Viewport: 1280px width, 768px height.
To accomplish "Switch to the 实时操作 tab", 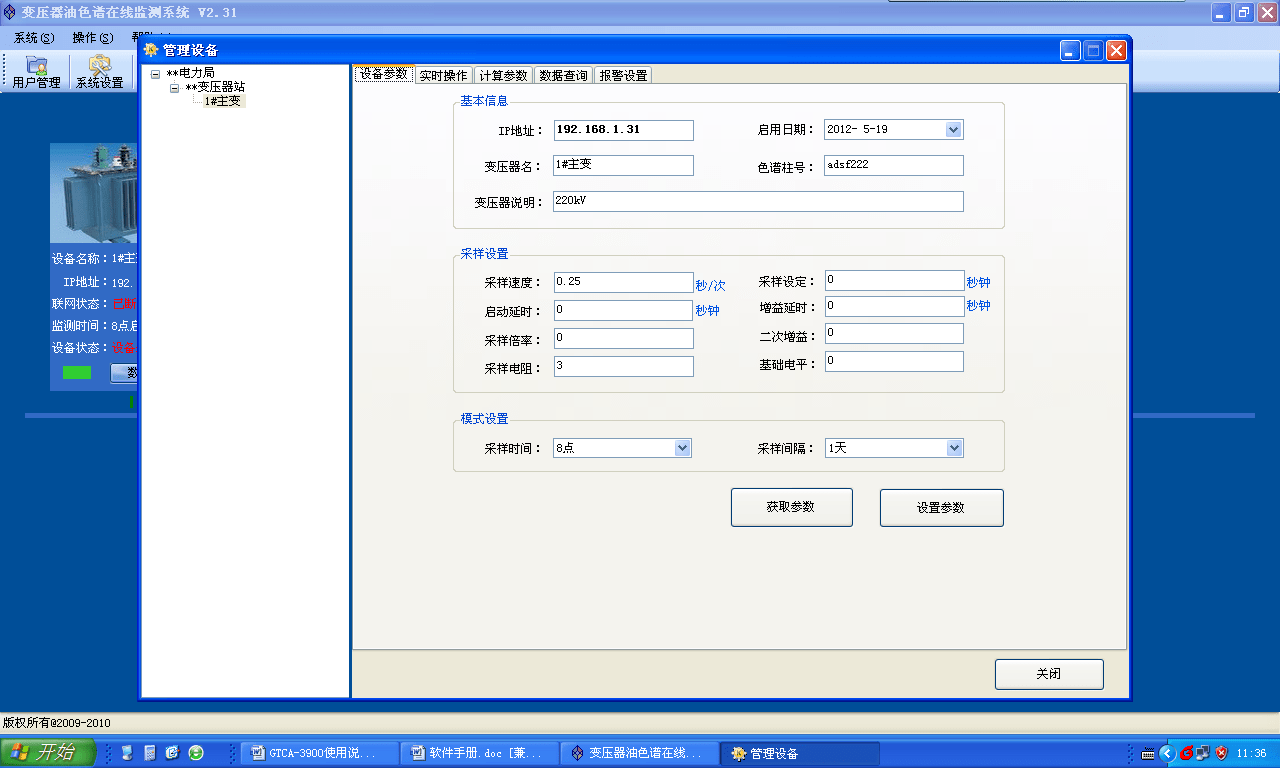I will click(443, 75).
